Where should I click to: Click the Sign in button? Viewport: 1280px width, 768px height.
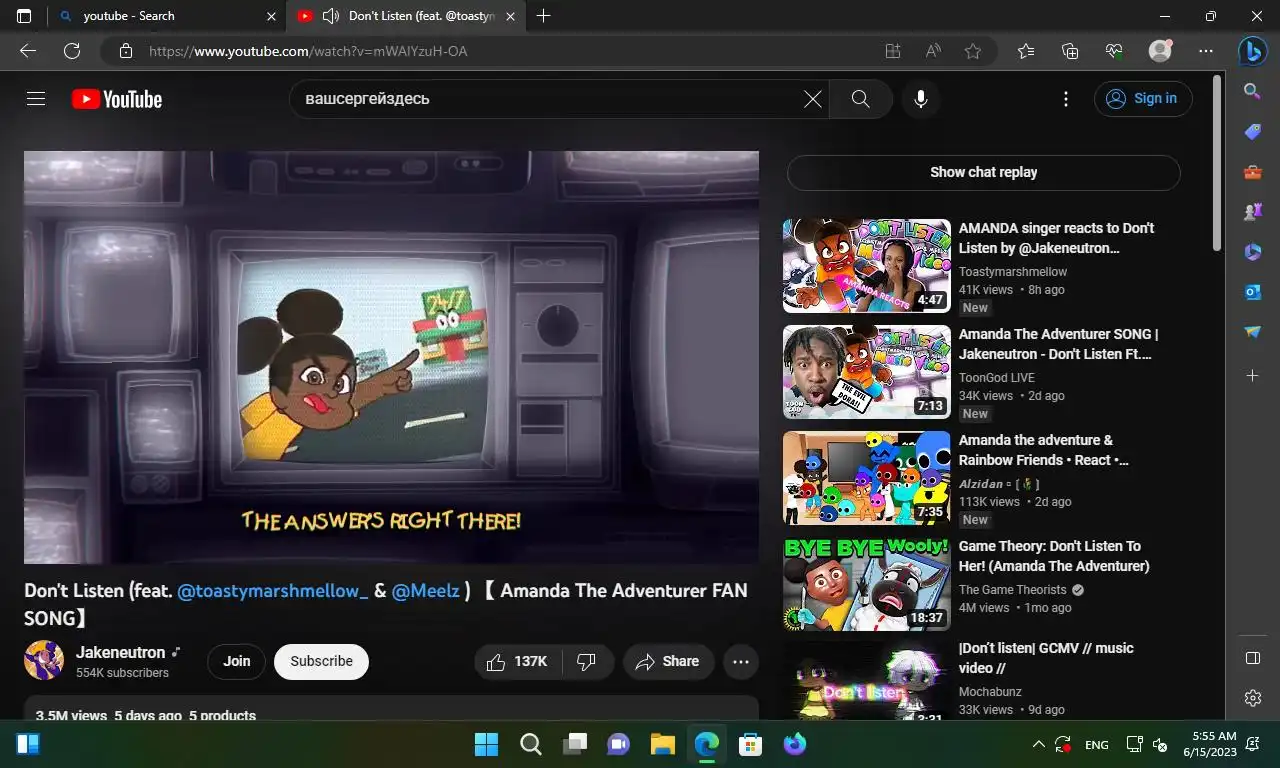click(x=1143, y=99)
